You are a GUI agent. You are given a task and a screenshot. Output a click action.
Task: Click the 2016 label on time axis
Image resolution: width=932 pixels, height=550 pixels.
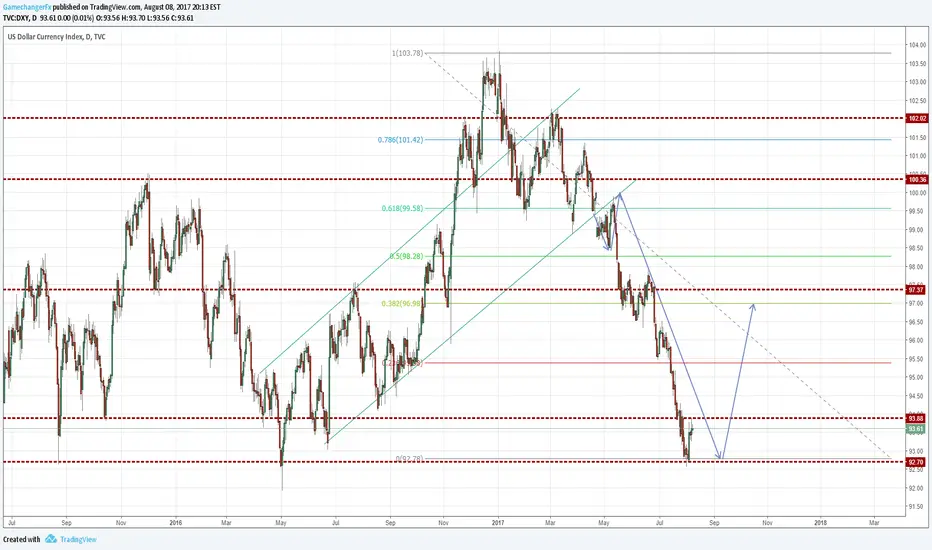175,523
